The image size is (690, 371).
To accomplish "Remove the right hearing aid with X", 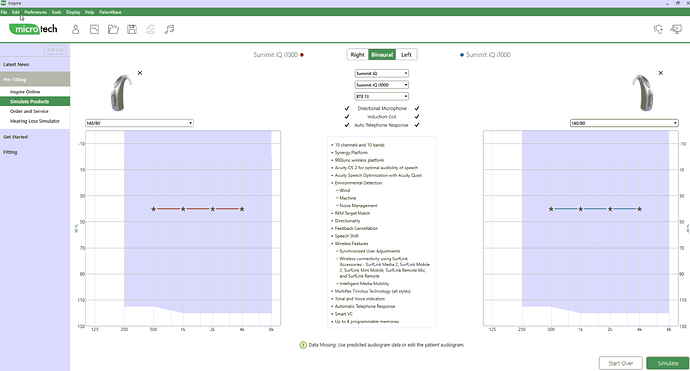I will click(x=140, y=73).
